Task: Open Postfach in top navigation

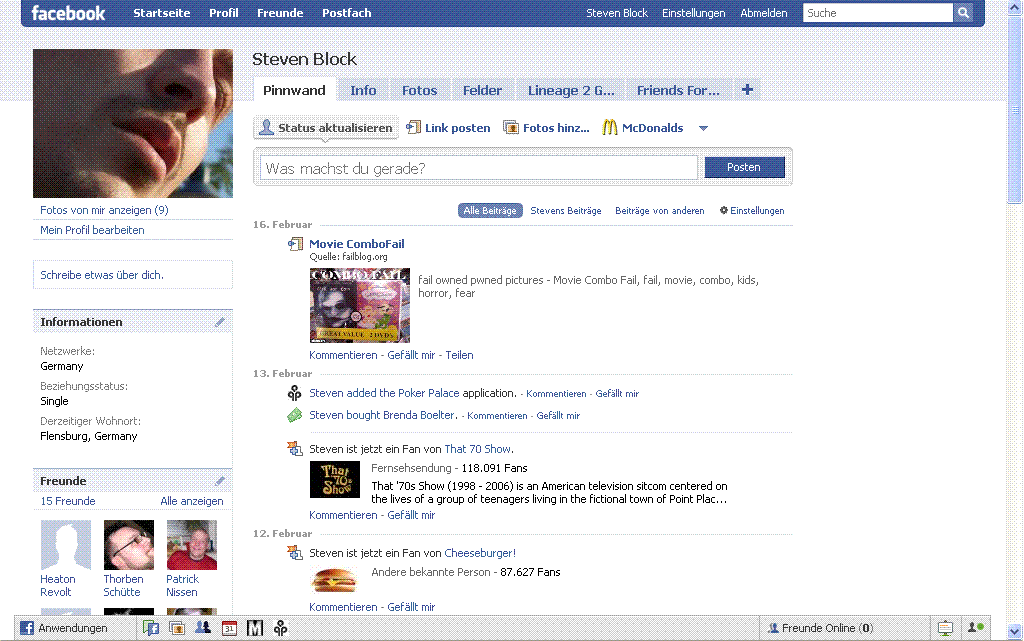Action: point(347,13)
